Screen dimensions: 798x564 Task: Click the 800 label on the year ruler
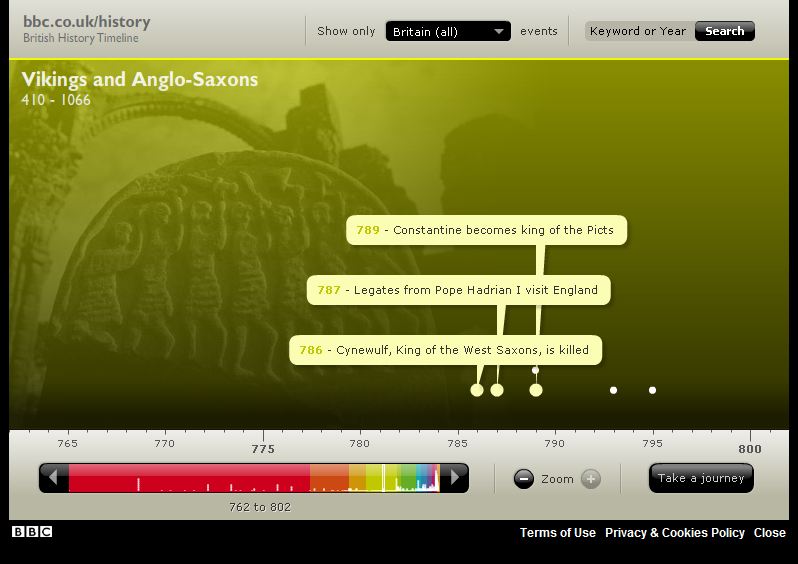click(x=750, y=449)
